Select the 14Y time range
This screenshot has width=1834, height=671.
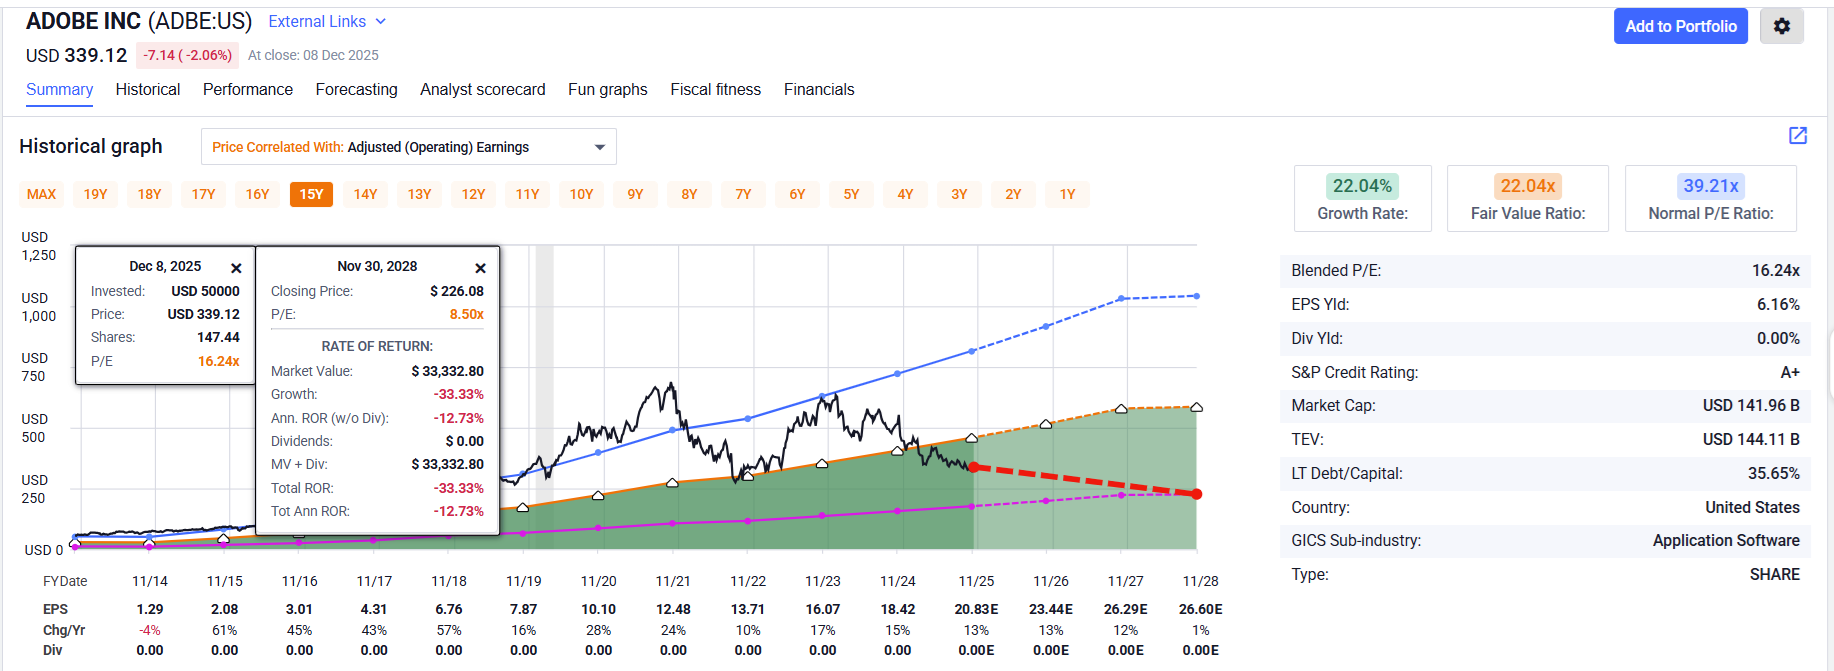[366, 194]
